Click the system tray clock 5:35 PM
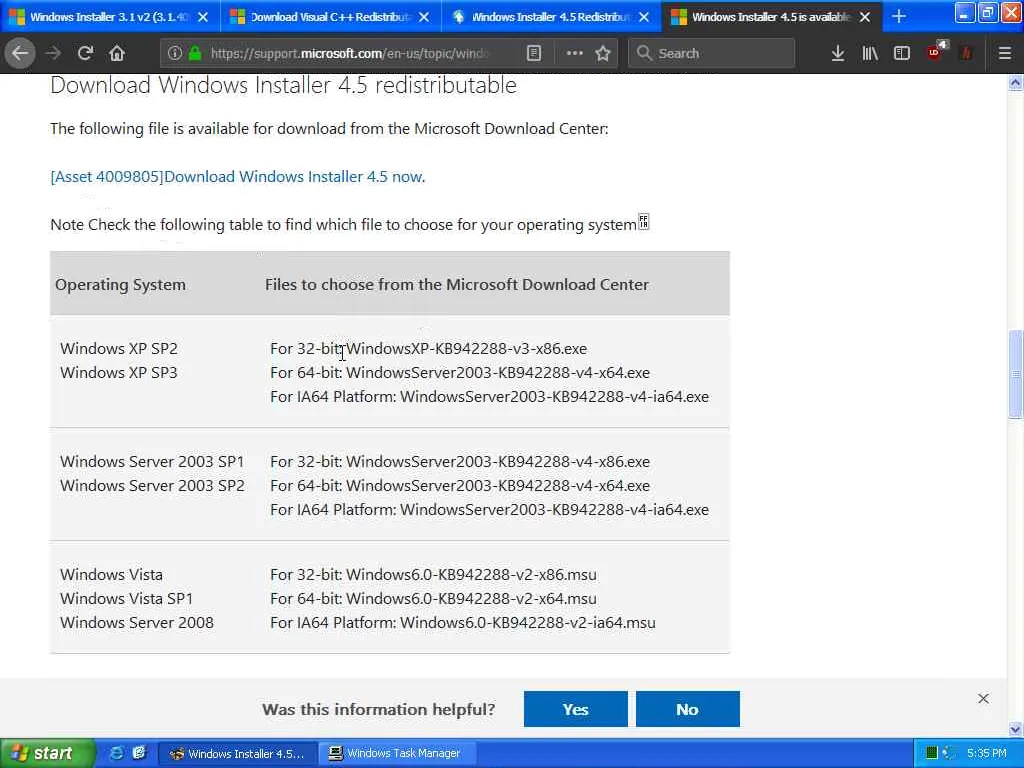 986,754
